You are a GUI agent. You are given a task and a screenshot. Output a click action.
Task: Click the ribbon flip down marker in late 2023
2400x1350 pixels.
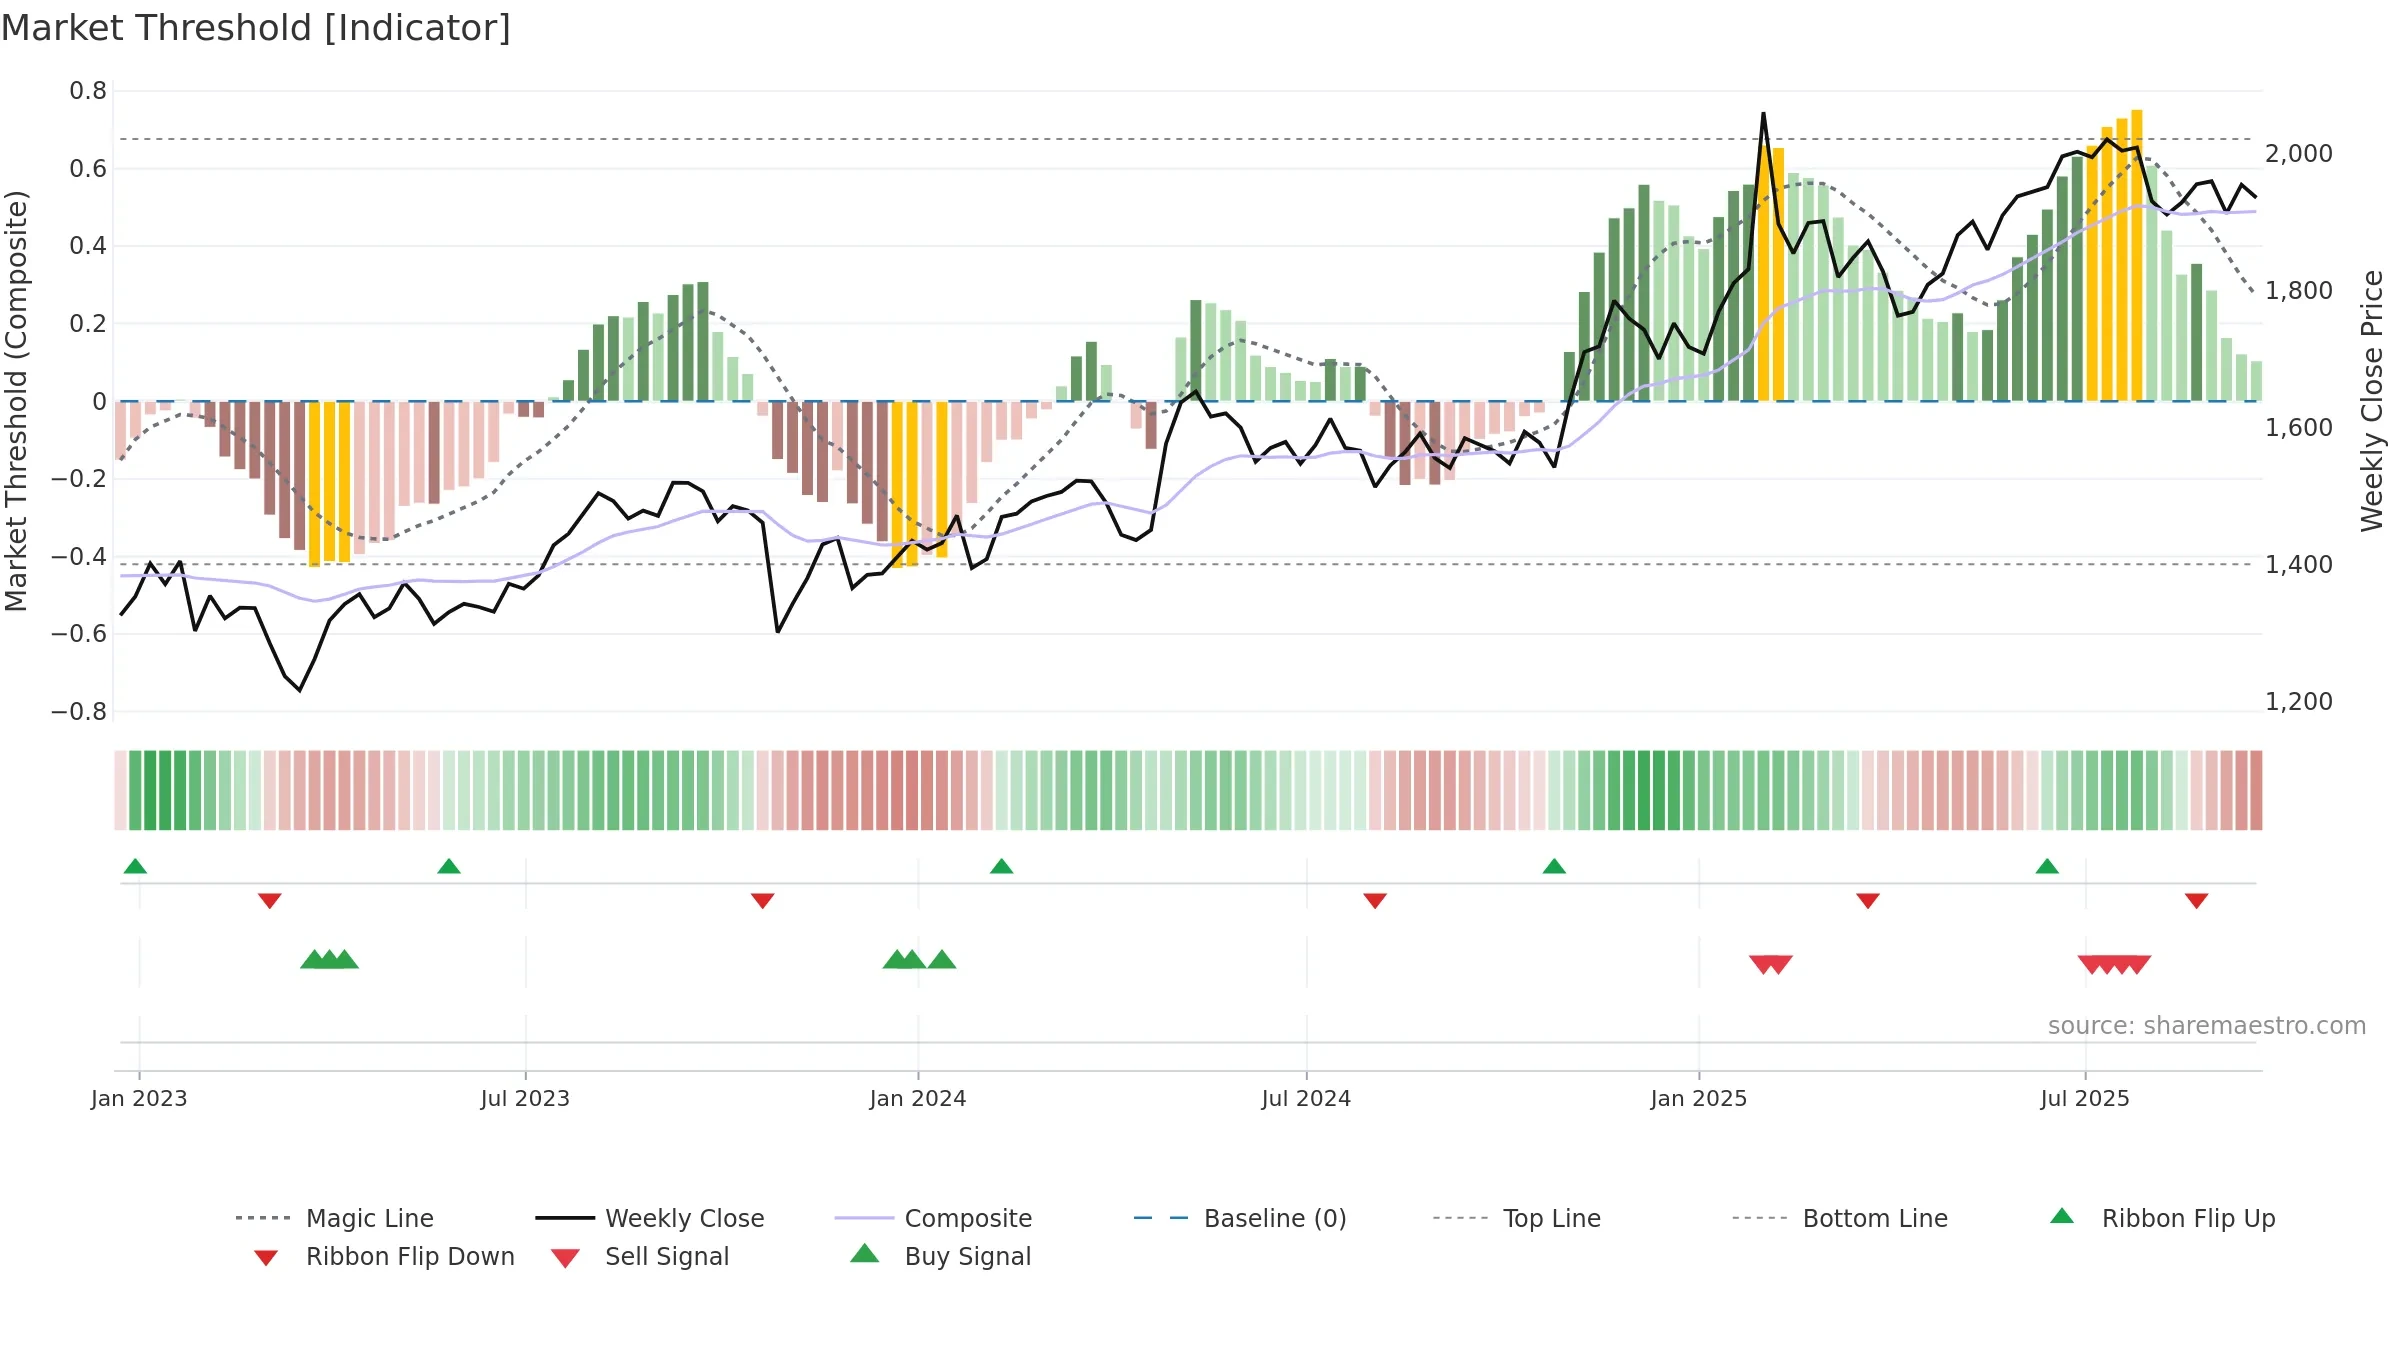[x=763, y=901]
